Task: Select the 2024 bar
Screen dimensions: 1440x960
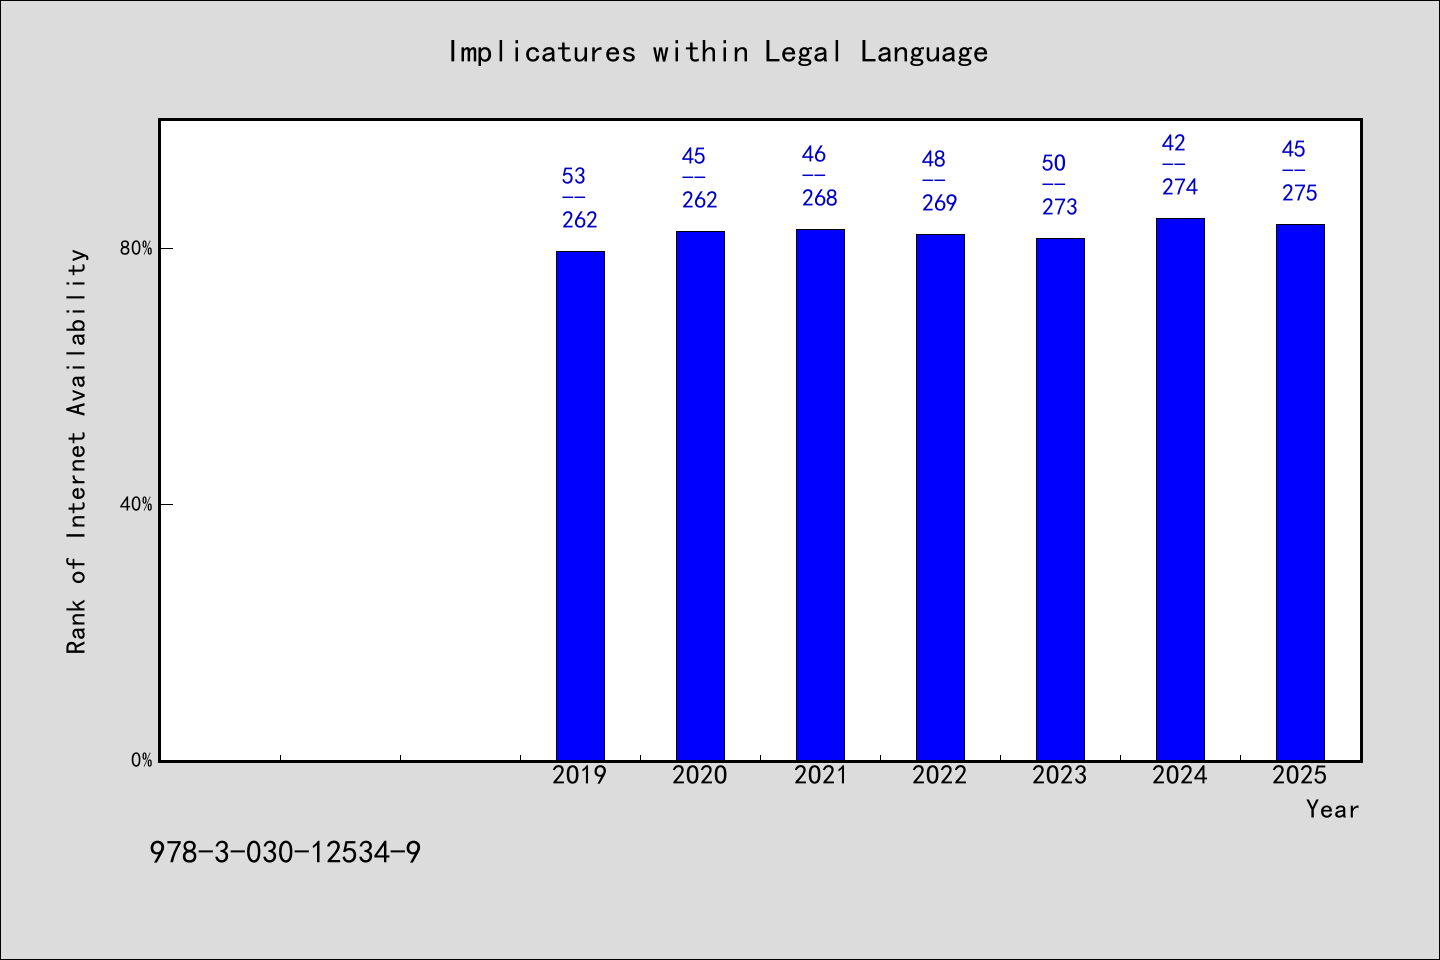Action: click(1180, 490)
